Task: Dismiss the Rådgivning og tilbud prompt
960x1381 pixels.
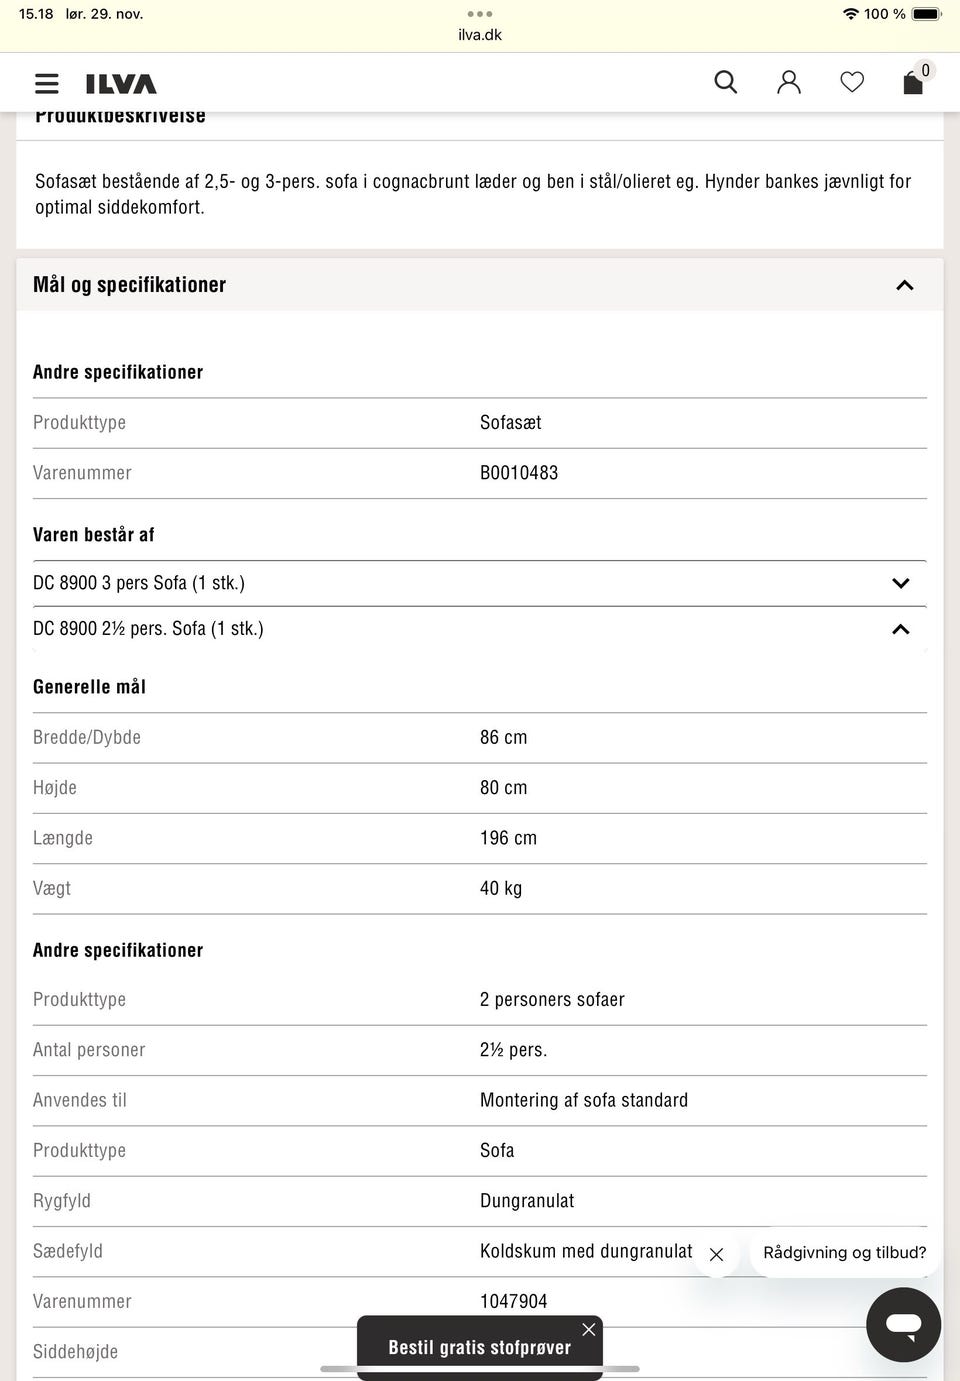Action: tap(716, 1254)
